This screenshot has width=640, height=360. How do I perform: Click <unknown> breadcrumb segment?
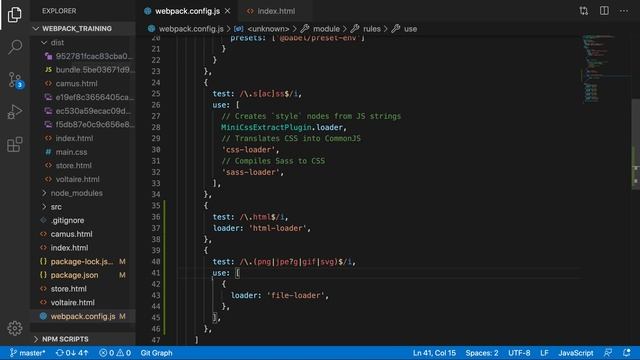[268, 29]
